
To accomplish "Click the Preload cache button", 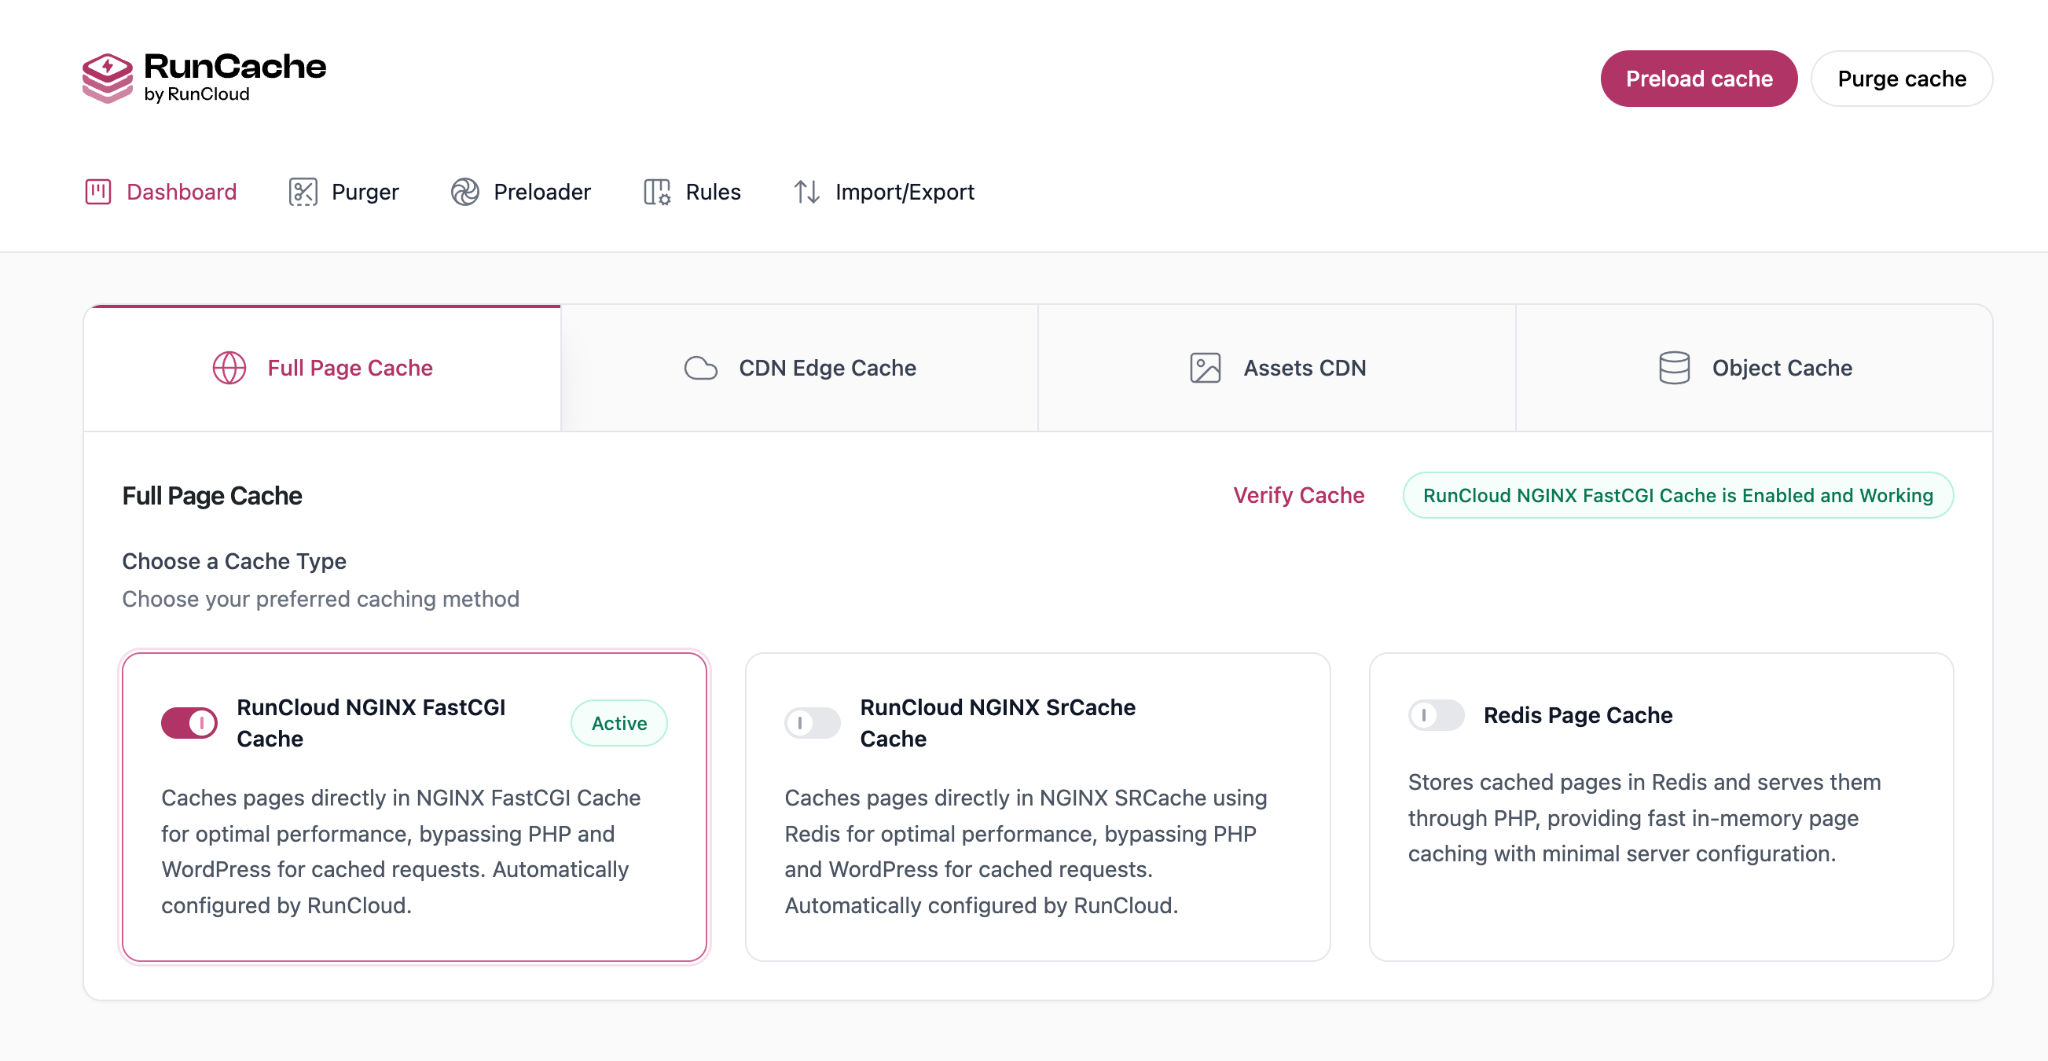I will coord(1699,79).
